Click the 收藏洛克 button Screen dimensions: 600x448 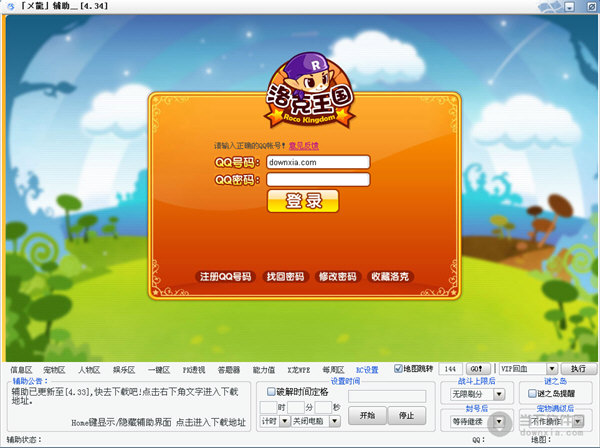click(390, 277)
